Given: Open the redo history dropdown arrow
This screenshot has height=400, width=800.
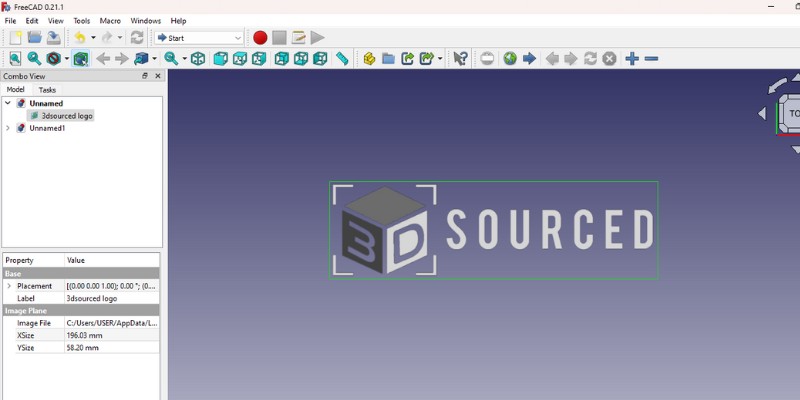Looking at the screenshot, I should [x=120, y=38].
